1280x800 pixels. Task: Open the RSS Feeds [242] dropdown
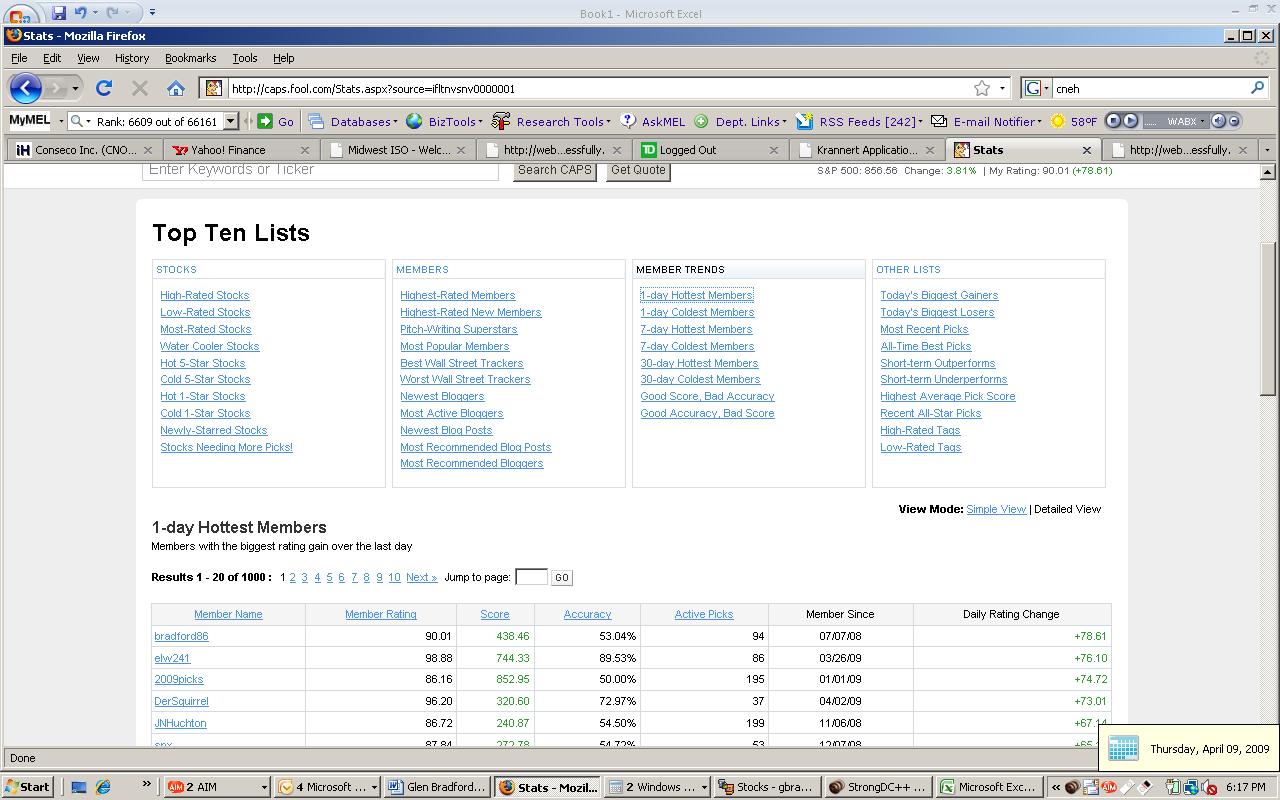(x=859, y=121)
